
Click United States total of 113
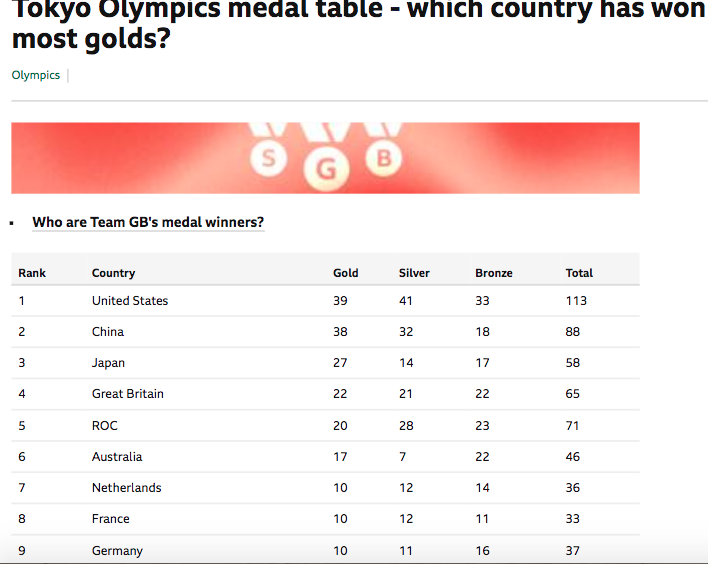pos(576,301)
